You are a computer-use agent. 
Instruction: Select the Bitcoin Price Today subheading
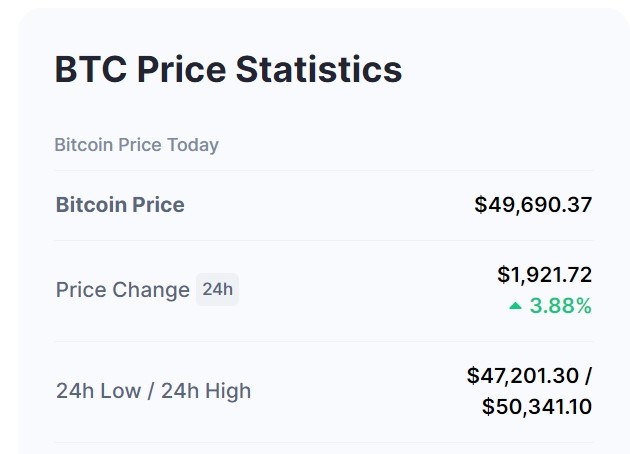click(136, 145)
